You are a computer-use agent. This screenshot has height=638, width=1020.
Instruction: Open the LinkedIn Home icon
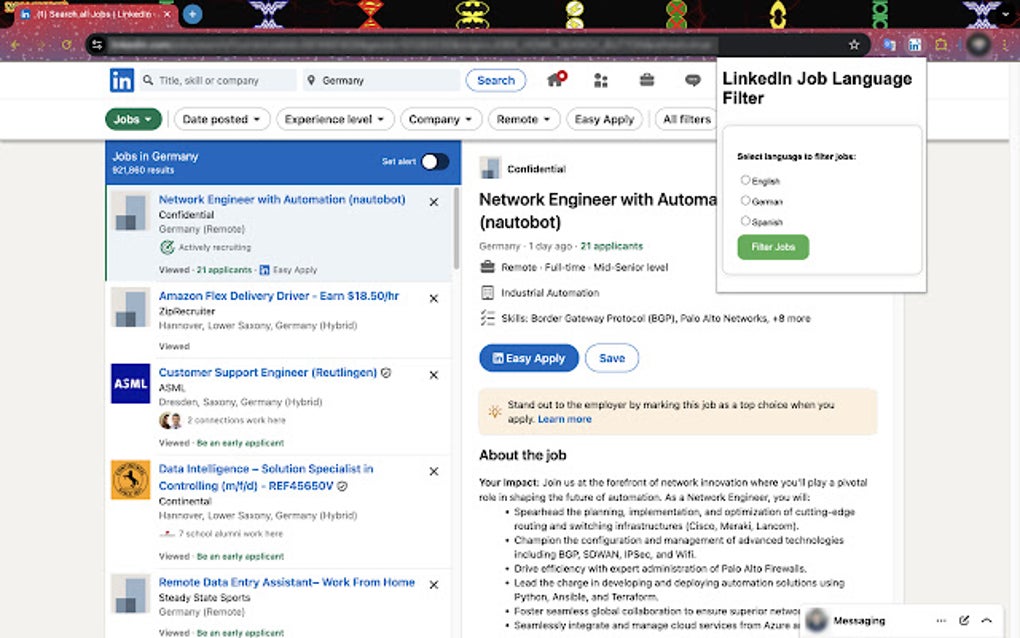555,79
